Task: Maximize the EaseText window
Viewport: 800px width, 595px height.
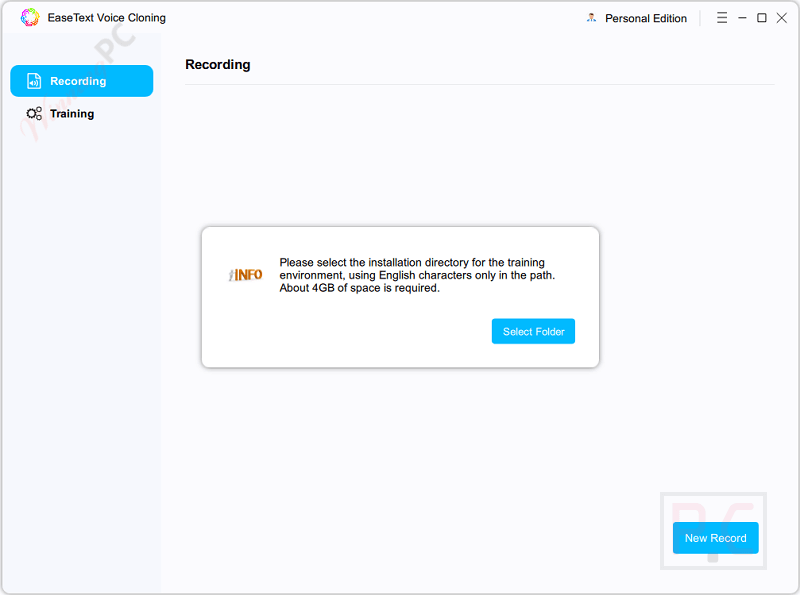Action: point(761,18)
